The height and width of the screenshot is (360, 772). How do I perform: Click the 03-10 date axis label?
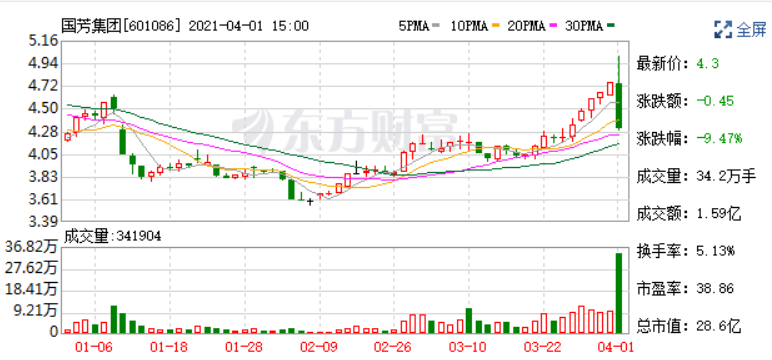469,347
